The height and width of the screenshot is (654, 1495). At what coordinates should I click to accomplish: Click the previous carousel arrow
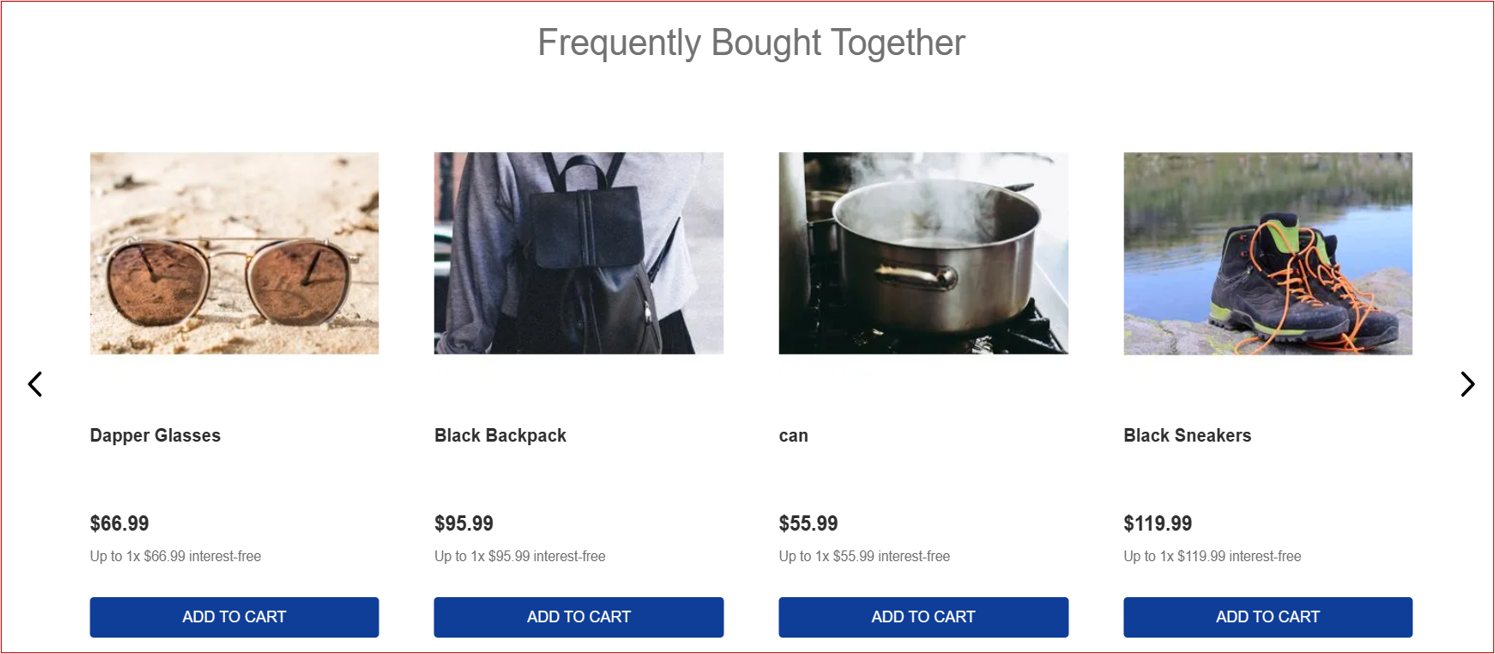click(35, 384)
